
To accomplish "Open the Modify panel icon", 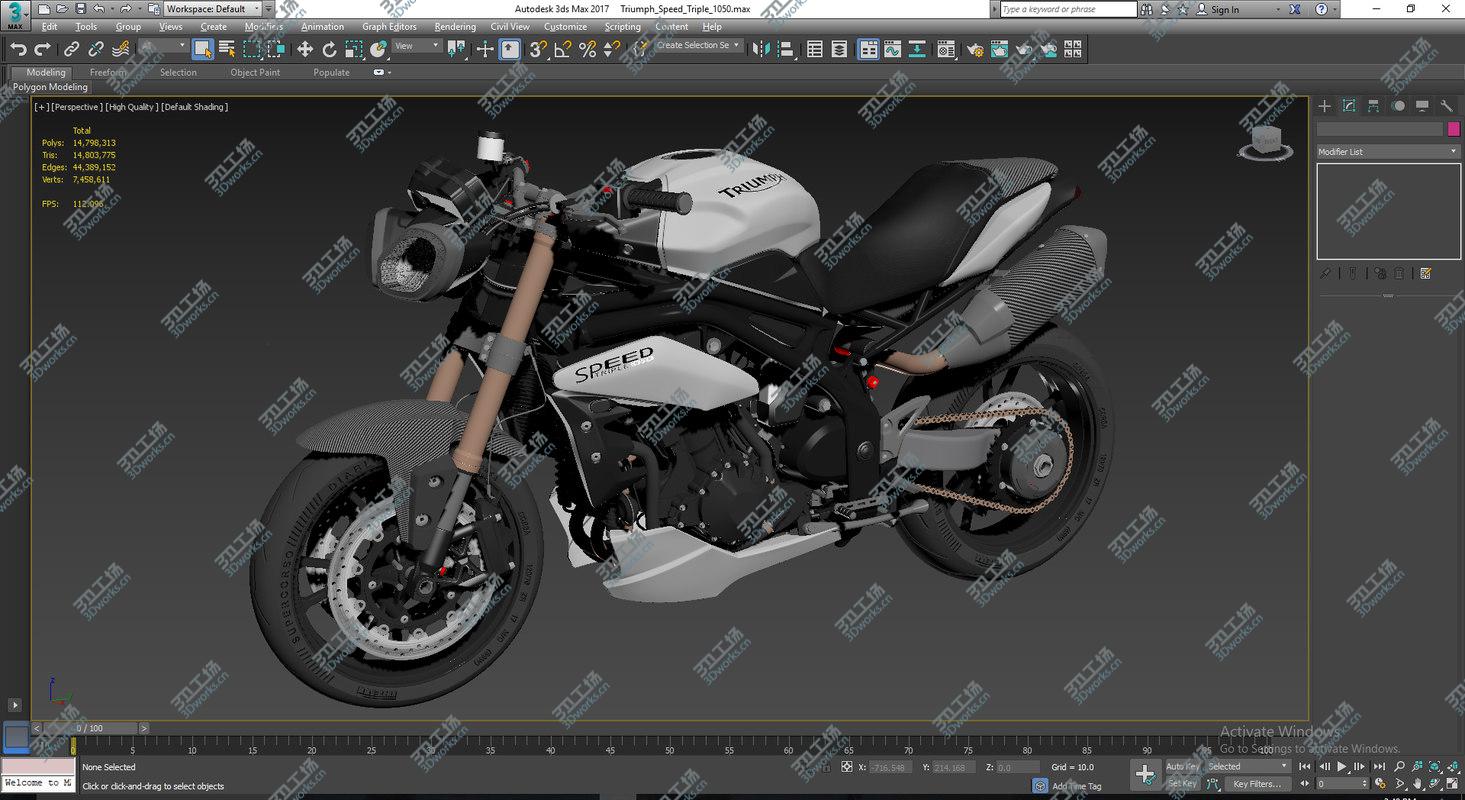I will coord(1349,106).
